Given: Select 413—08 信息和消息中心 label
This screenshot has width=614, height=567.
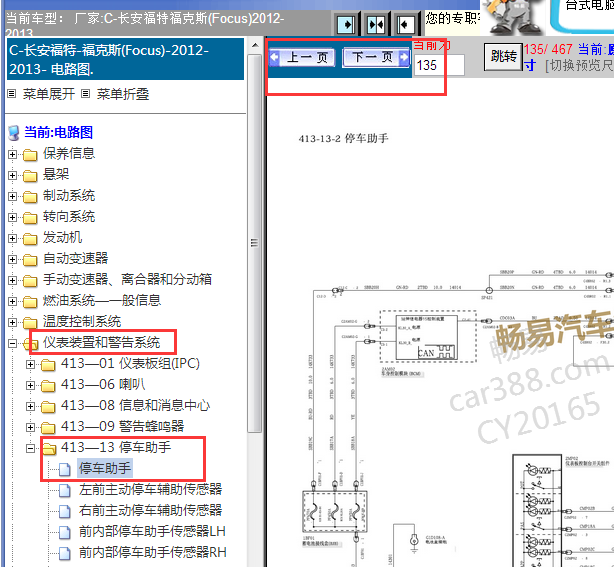Looking at the screenshot, I should 135,405.
